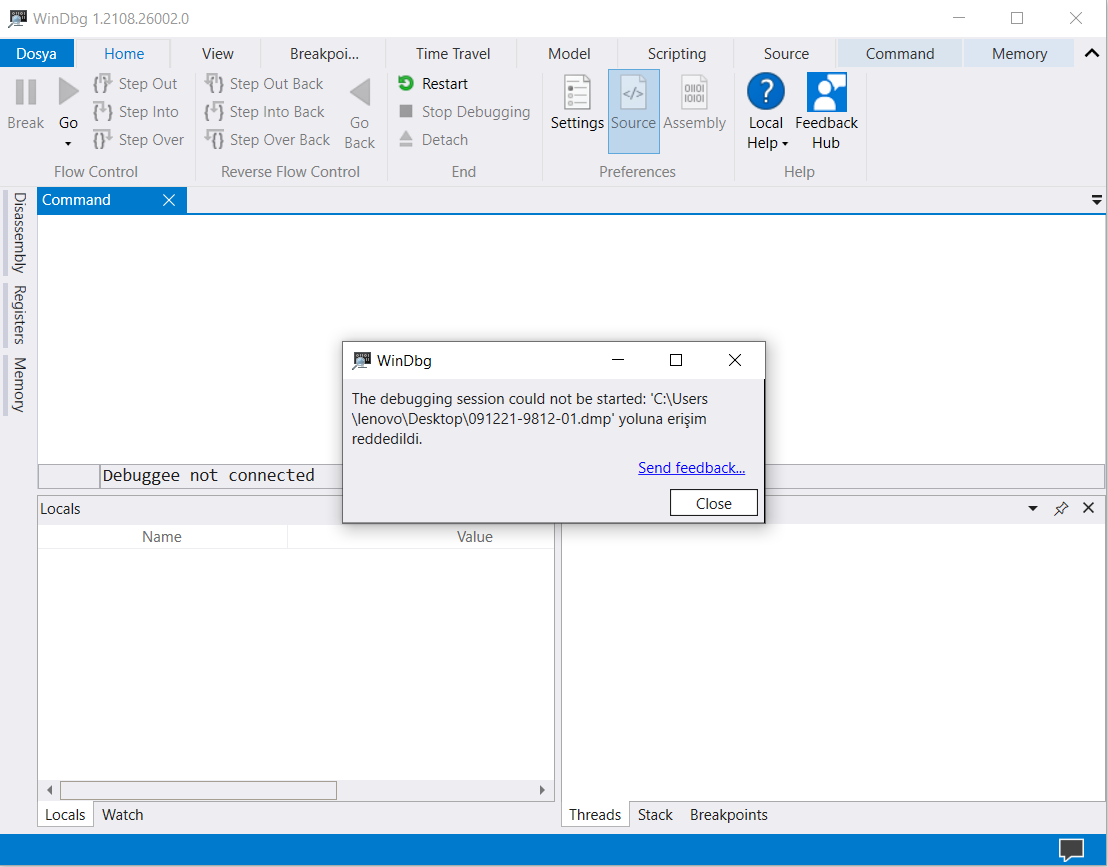Click Locals scrollbar left arrow
This screenshot has height=867, width=1108.
[49, 790]
